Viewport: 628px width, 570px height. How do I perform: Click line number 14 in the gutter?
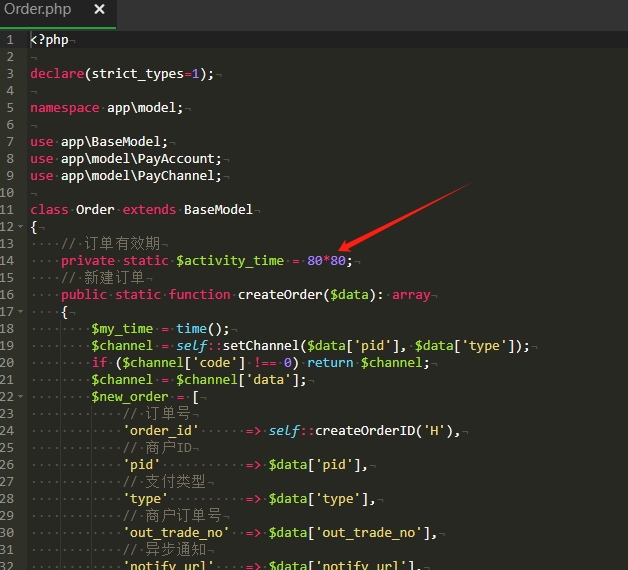pyautogui.click(x=7, y=261)
